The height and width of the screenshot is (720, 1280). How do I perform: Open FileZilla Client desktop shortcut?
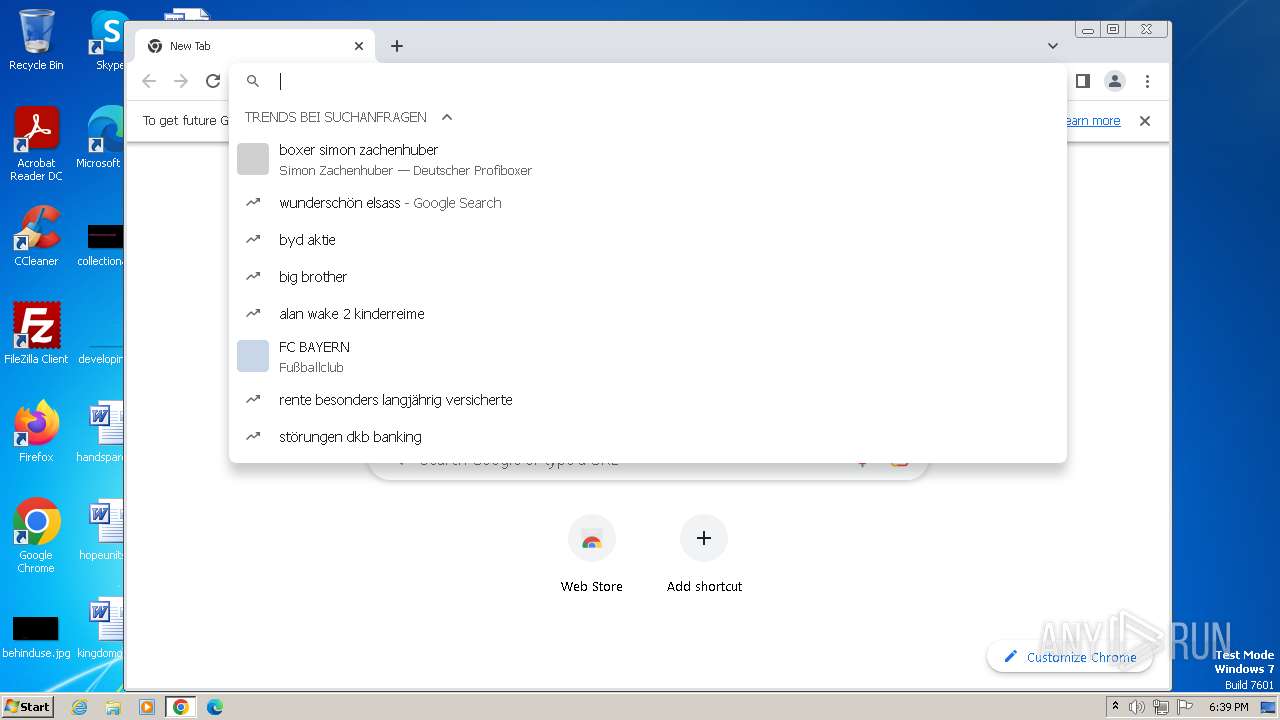36,334
